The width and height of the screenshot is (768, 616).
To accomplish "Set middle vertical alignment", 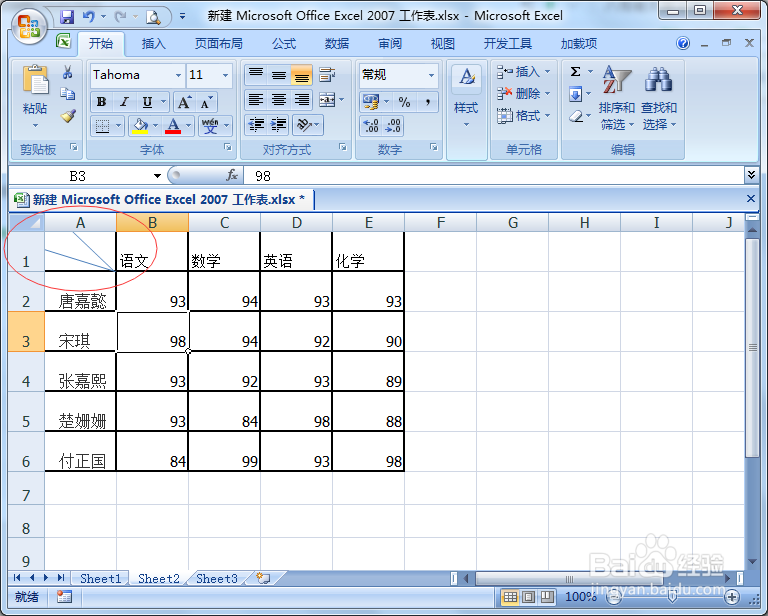I will coord(279,74).
